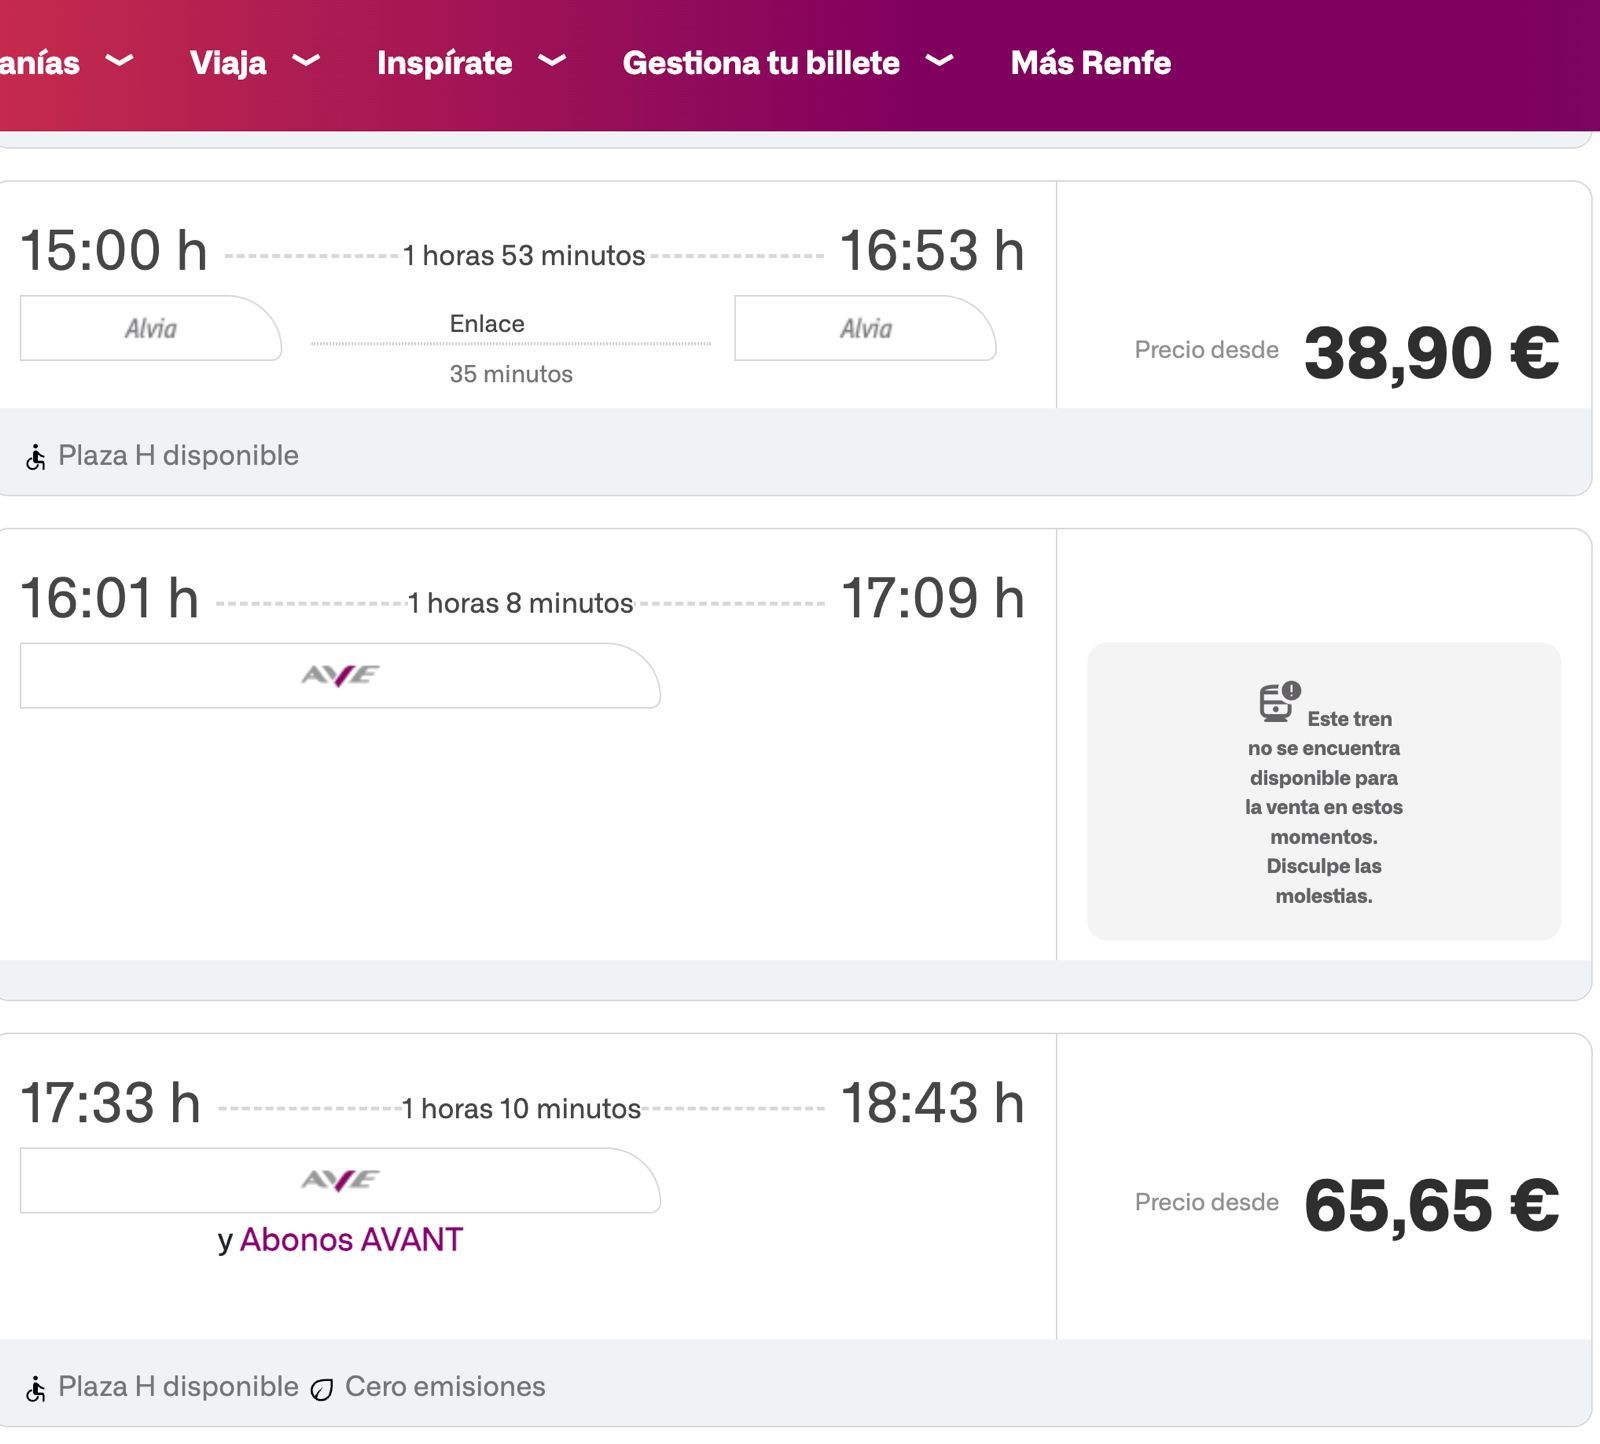1600x1444 pixels.
Task: Click the '1 horas 53 minutos' duration
Action: (x=524, y=256)
